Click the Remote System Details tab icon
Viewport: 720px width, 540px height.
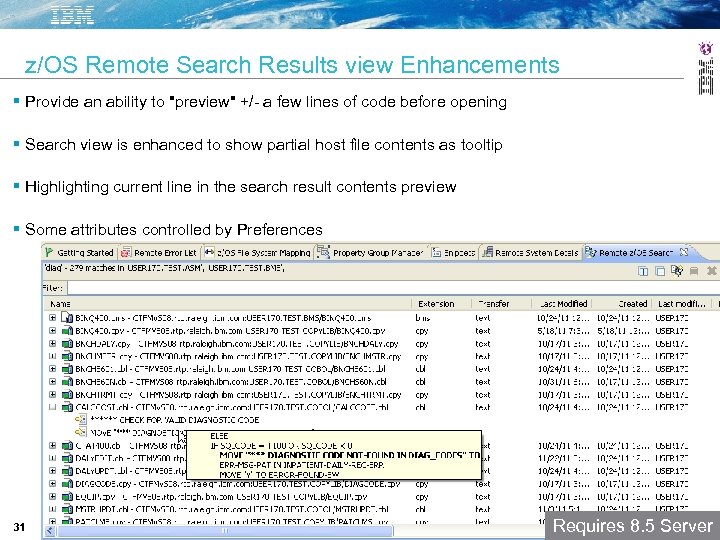487,252
